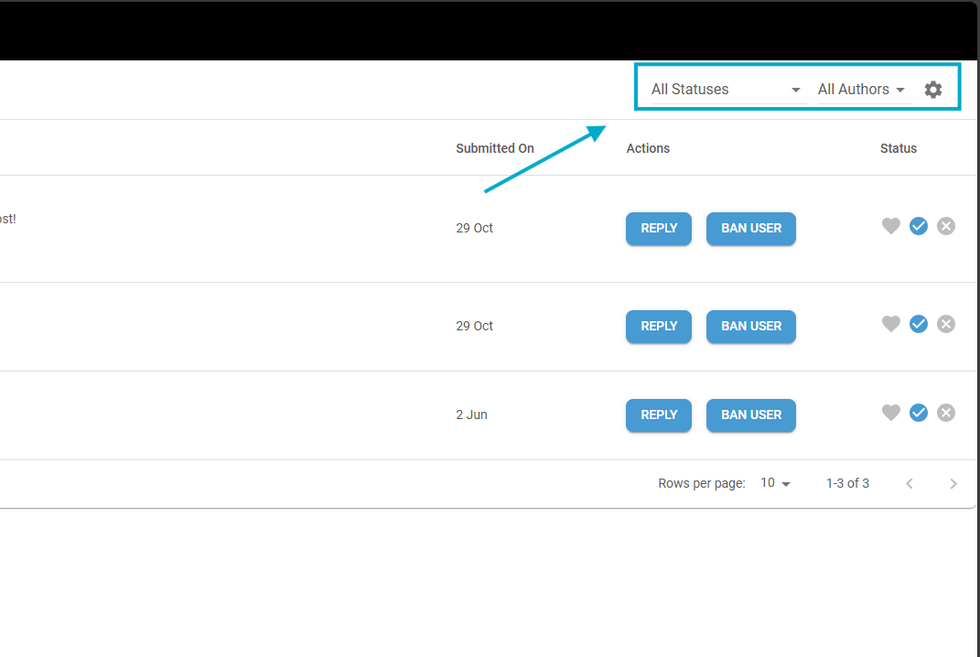The image size is (980, 657).
Task: Click the Status column header
Action: [898, 148]
